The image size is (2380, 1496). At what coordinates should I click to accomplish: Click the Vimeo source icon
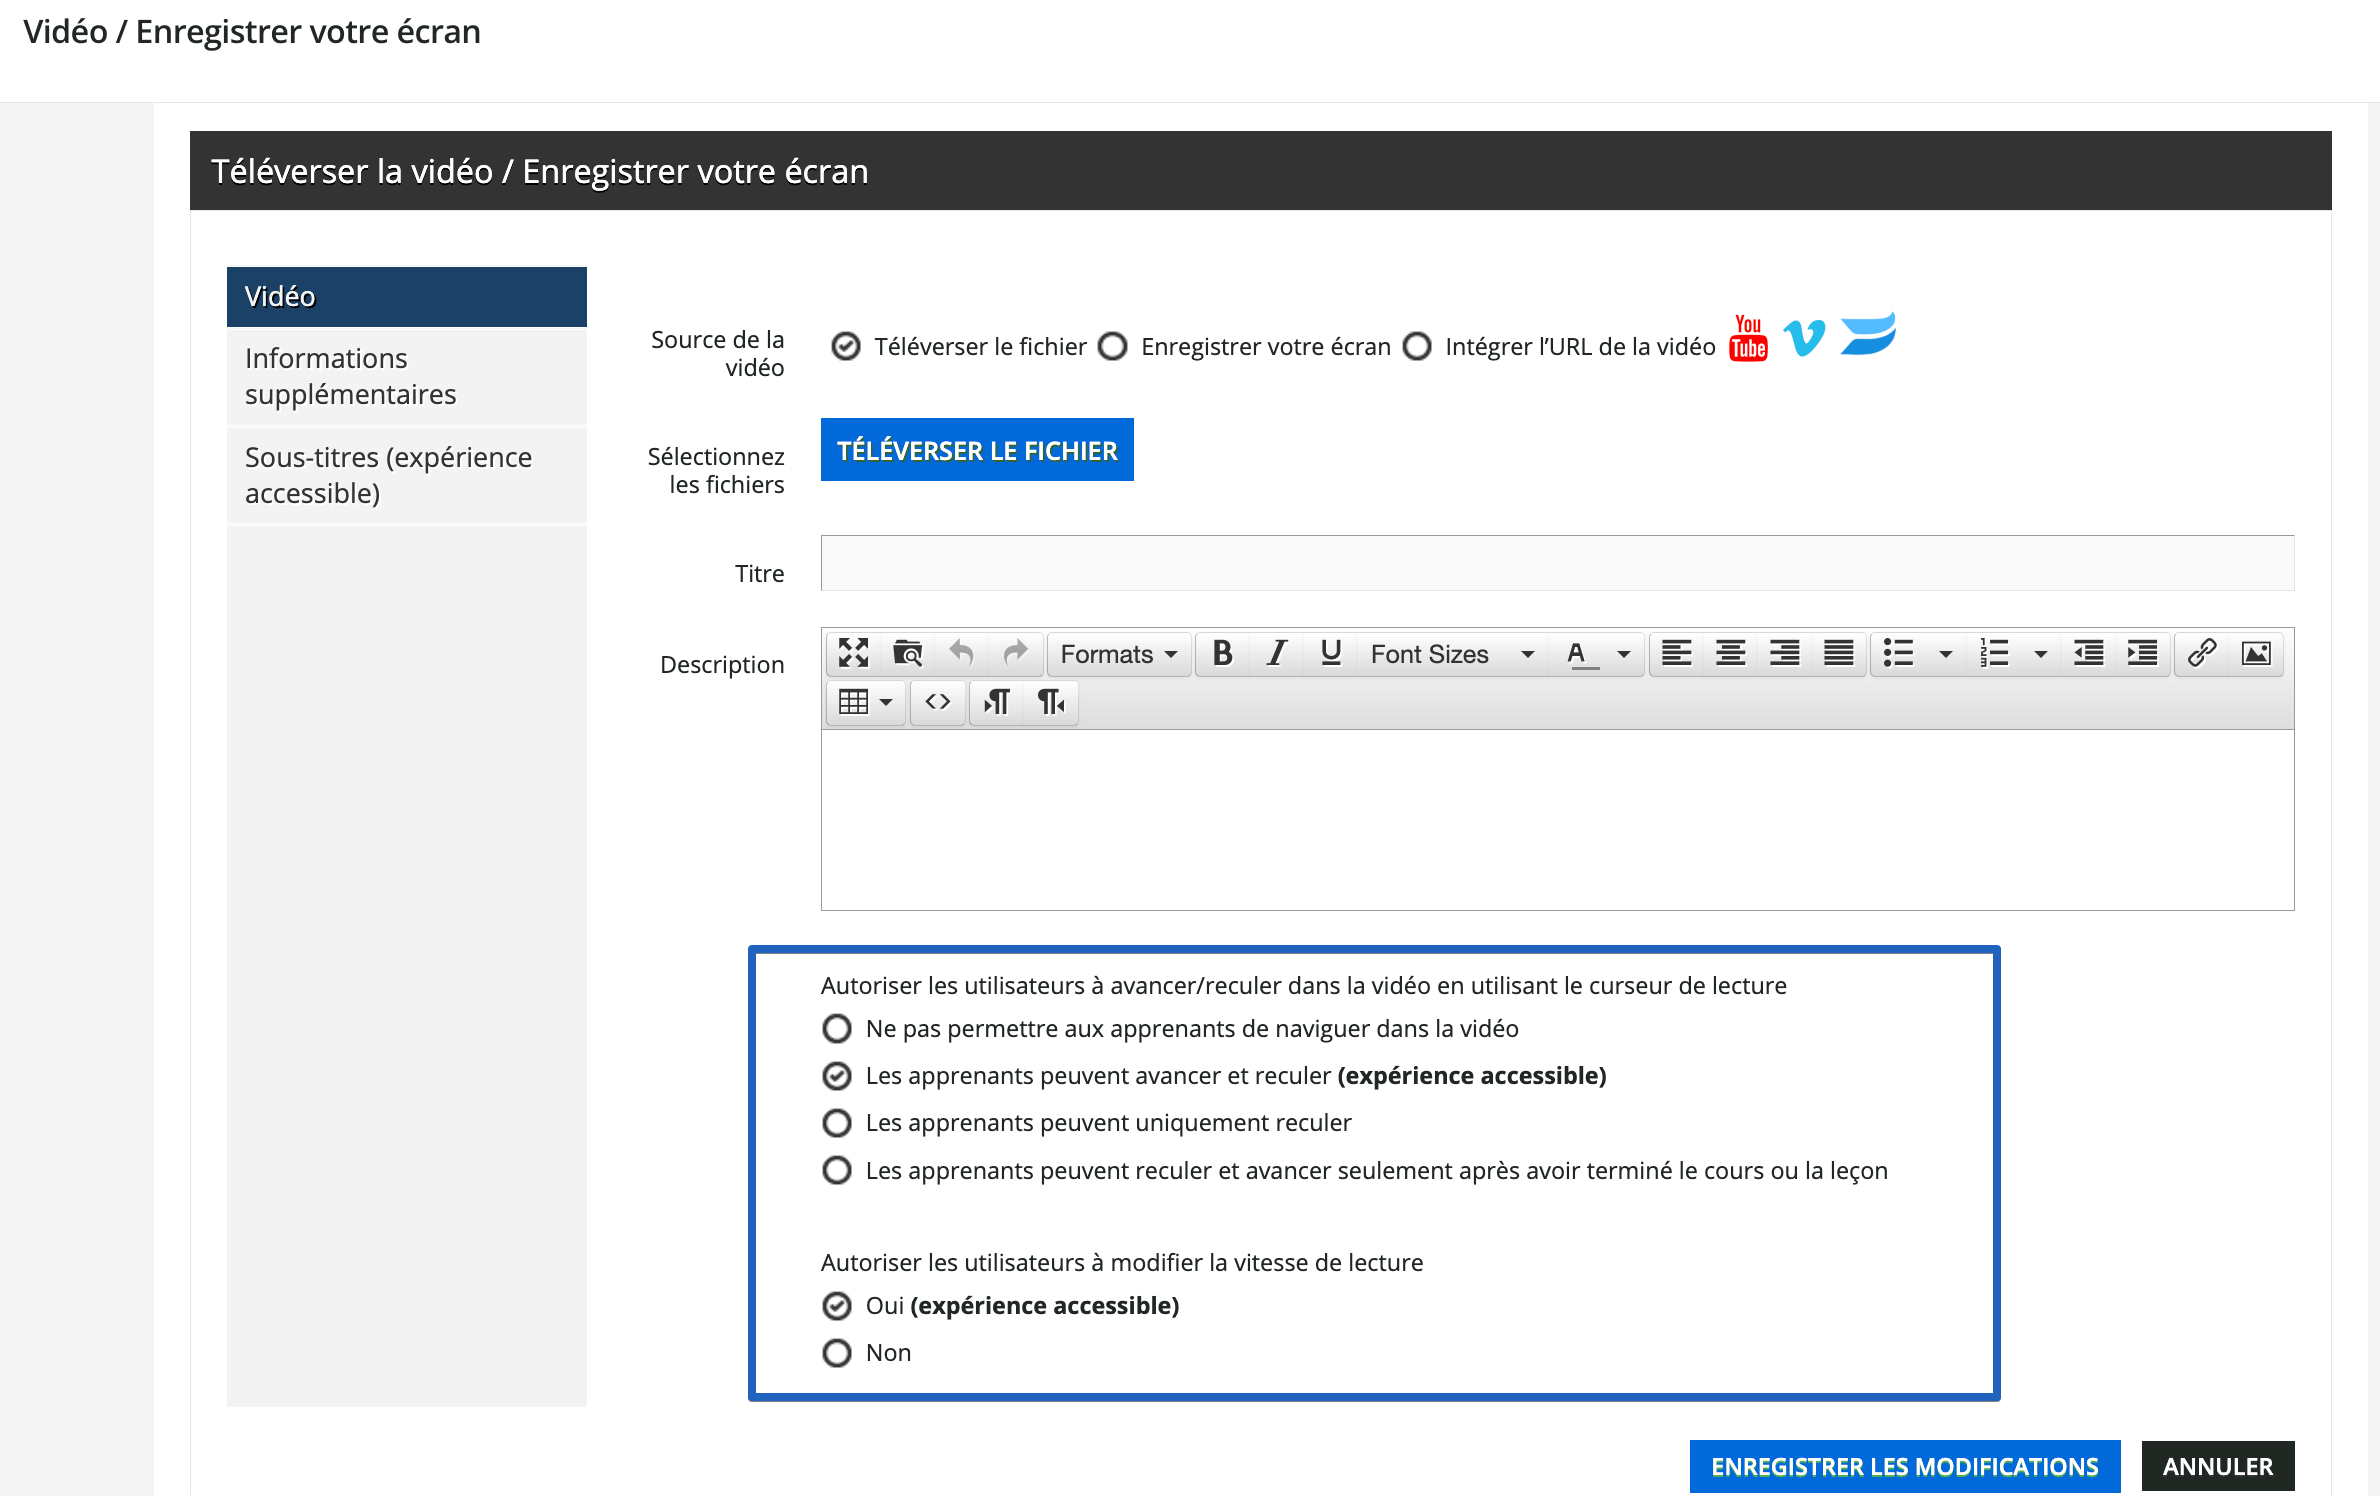(x=1804, y=336)
